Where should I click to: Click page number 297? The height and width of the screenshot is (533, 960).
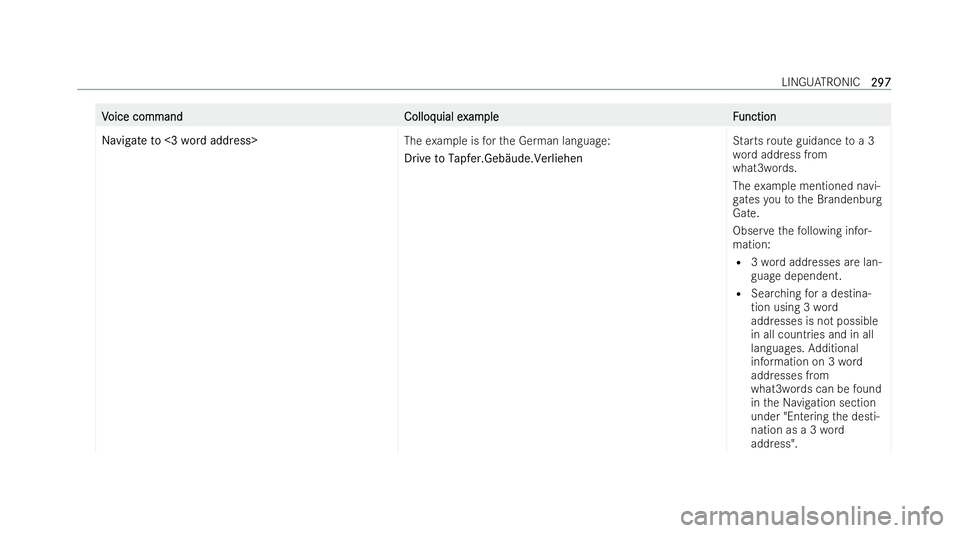point(880,82)
